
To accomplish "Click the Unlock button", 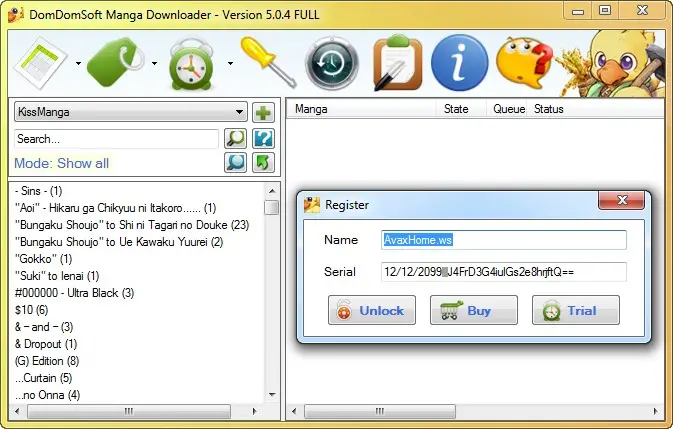I will pos(372,310).
